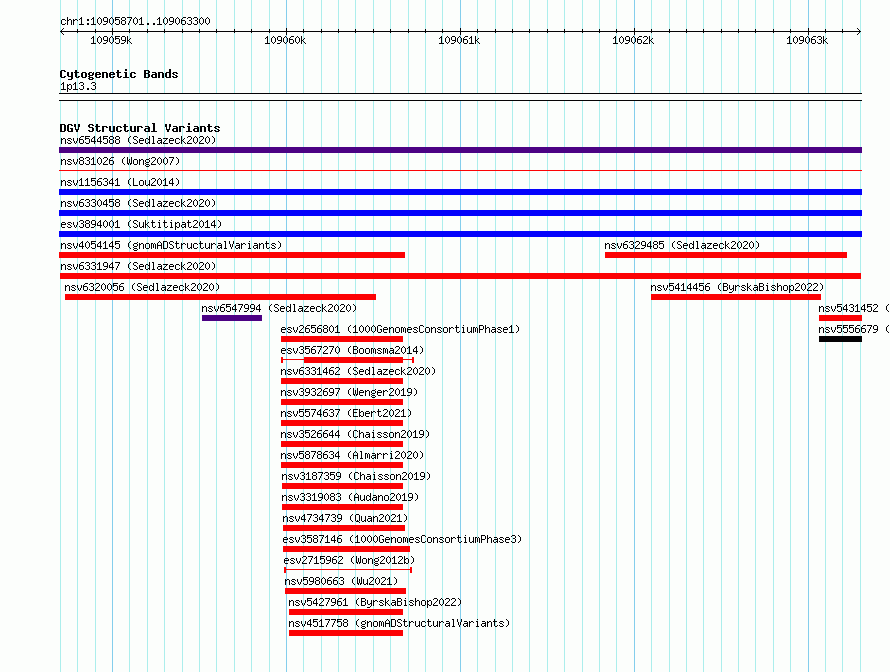
Task: Click the 109062k ruler tick label
Action: coord(633,40)
